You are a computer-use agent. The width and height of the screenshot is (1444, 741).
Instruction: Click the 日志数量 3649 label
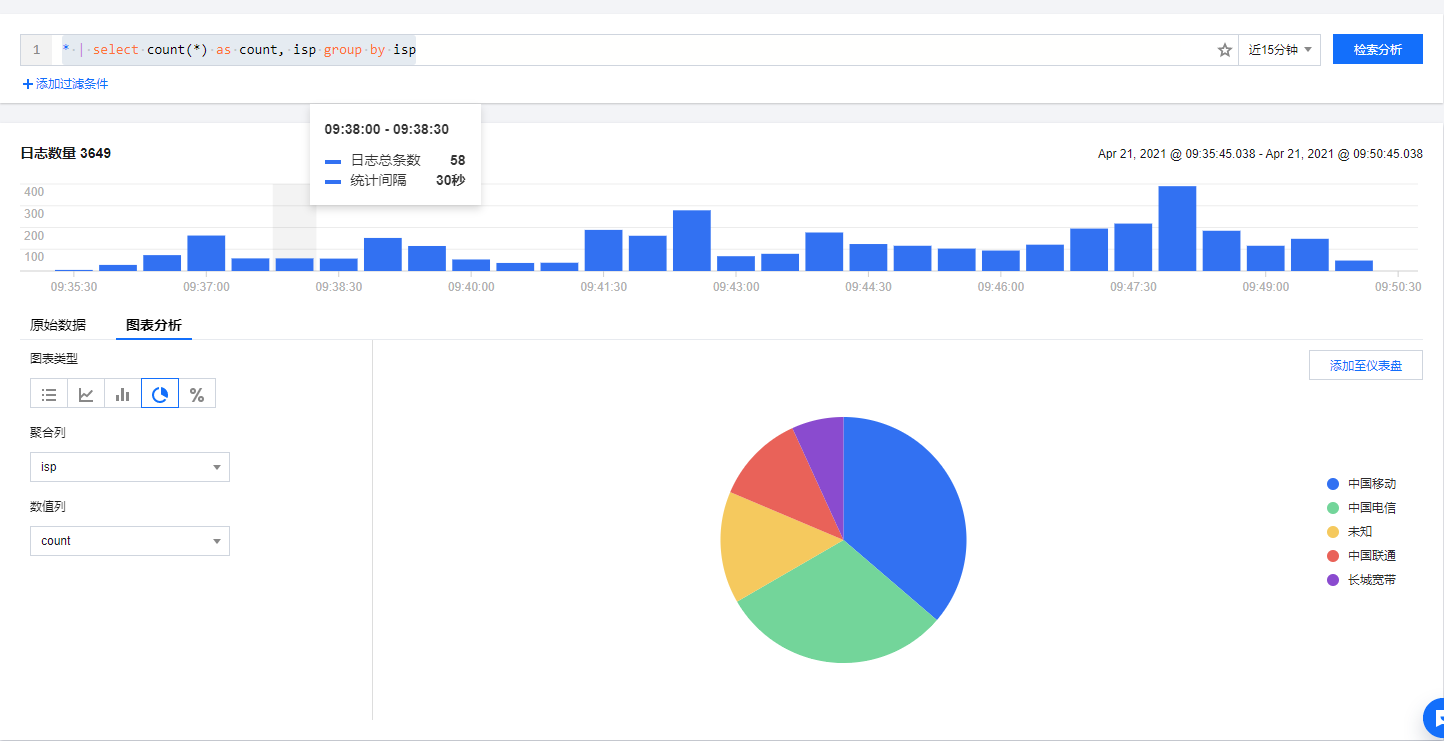66,153
